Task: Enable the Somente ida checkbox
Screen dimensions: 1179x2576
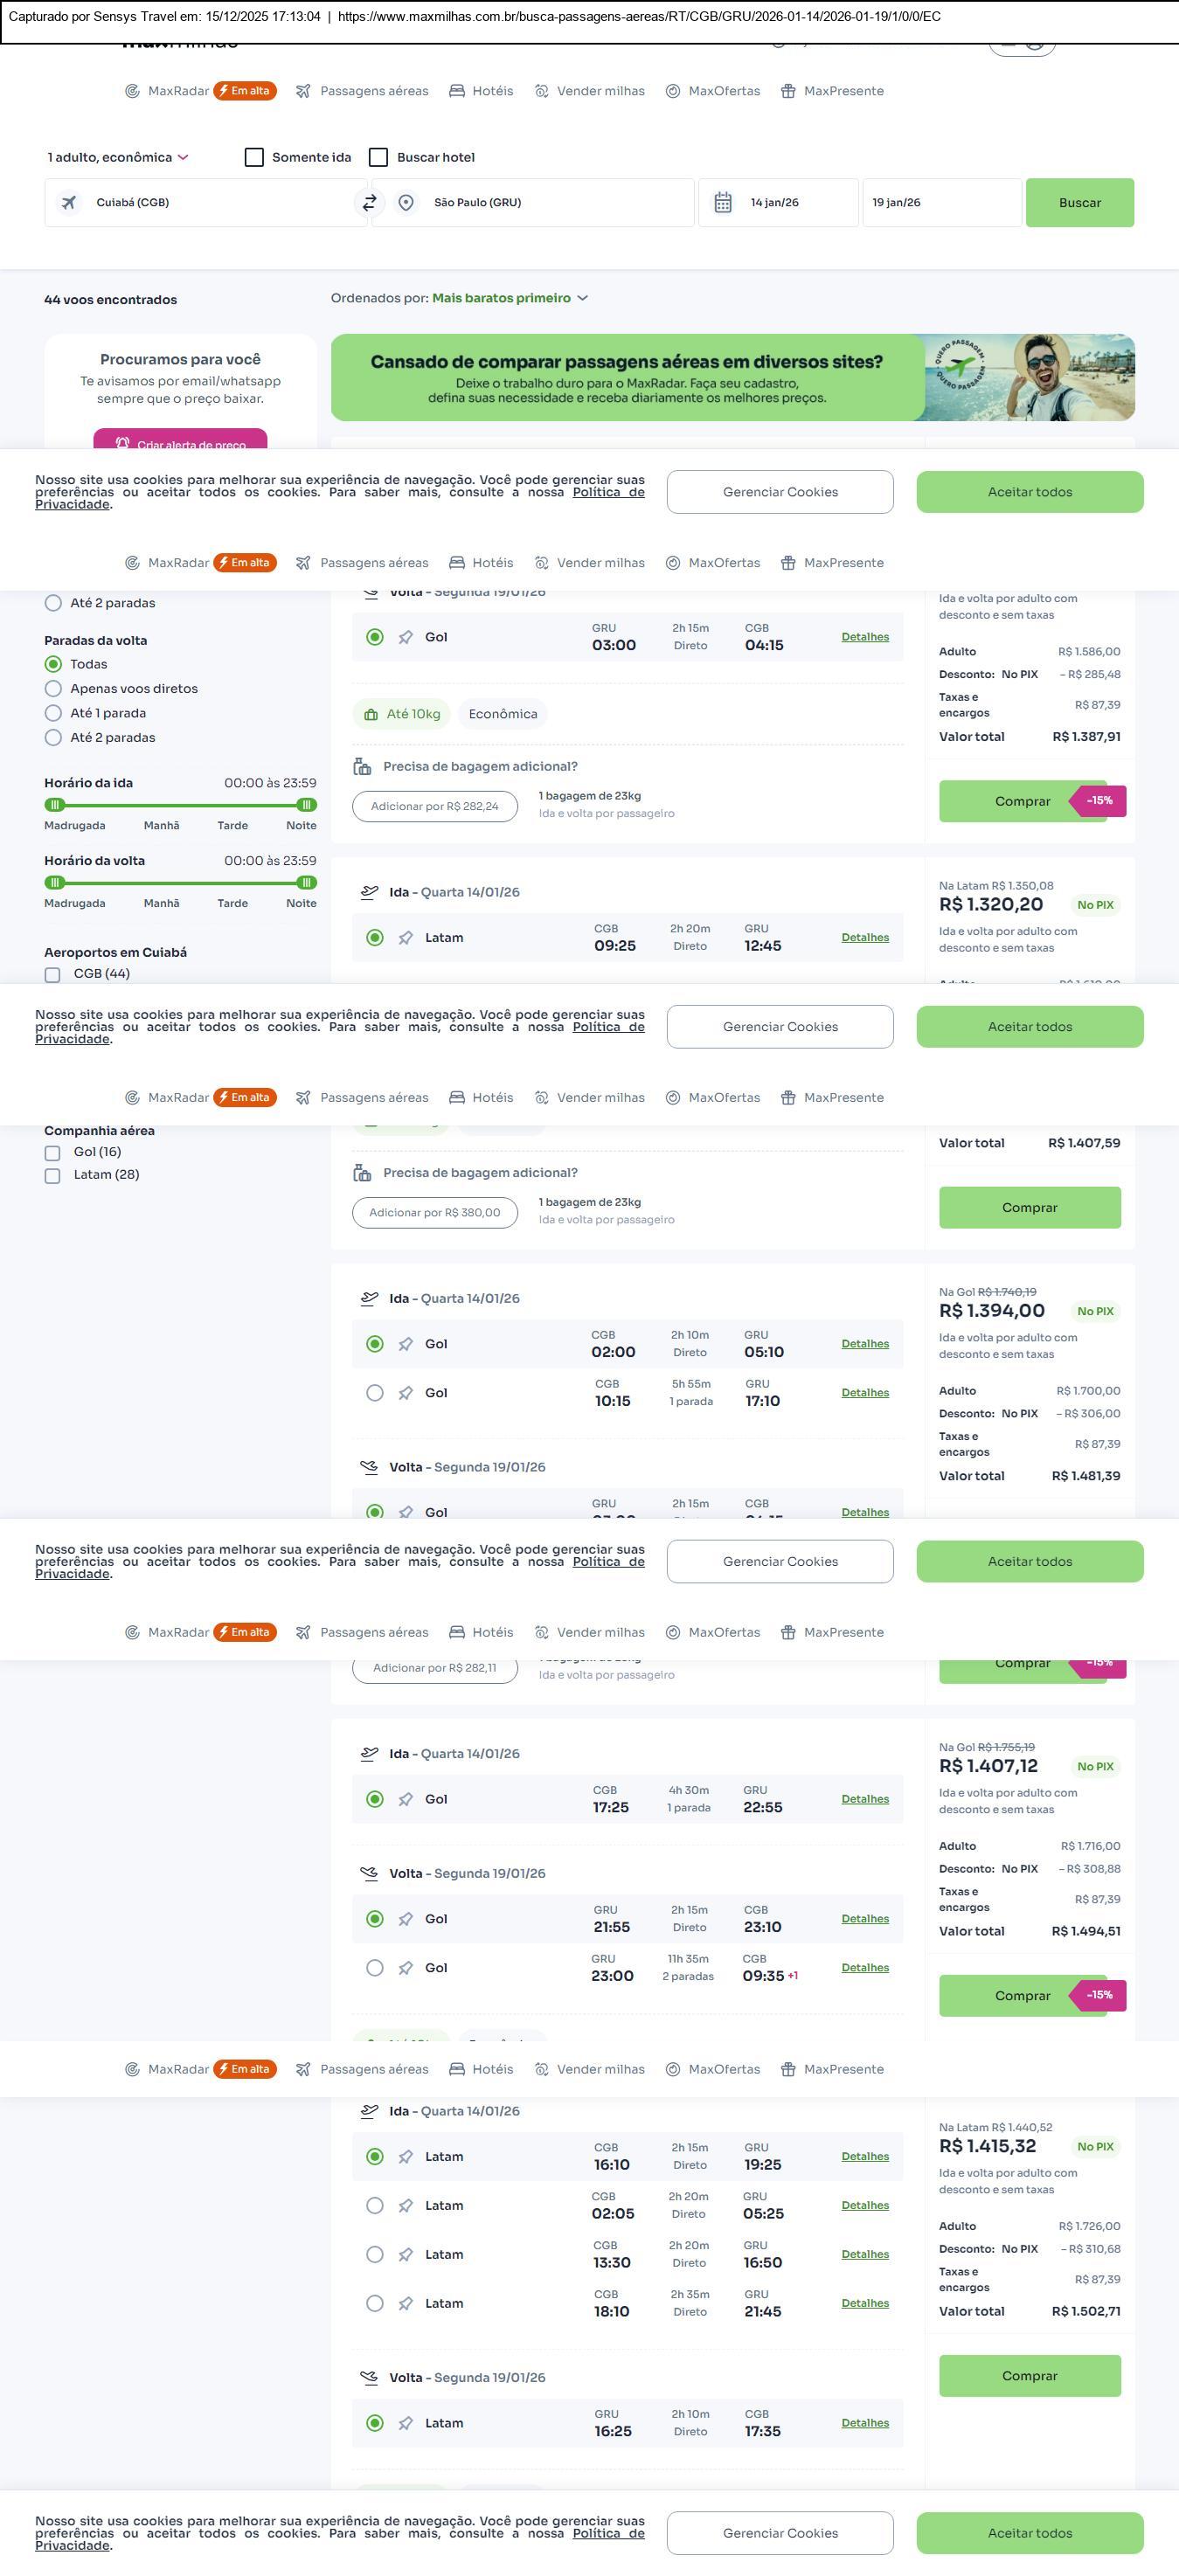Action: click(x=255, y=158)
